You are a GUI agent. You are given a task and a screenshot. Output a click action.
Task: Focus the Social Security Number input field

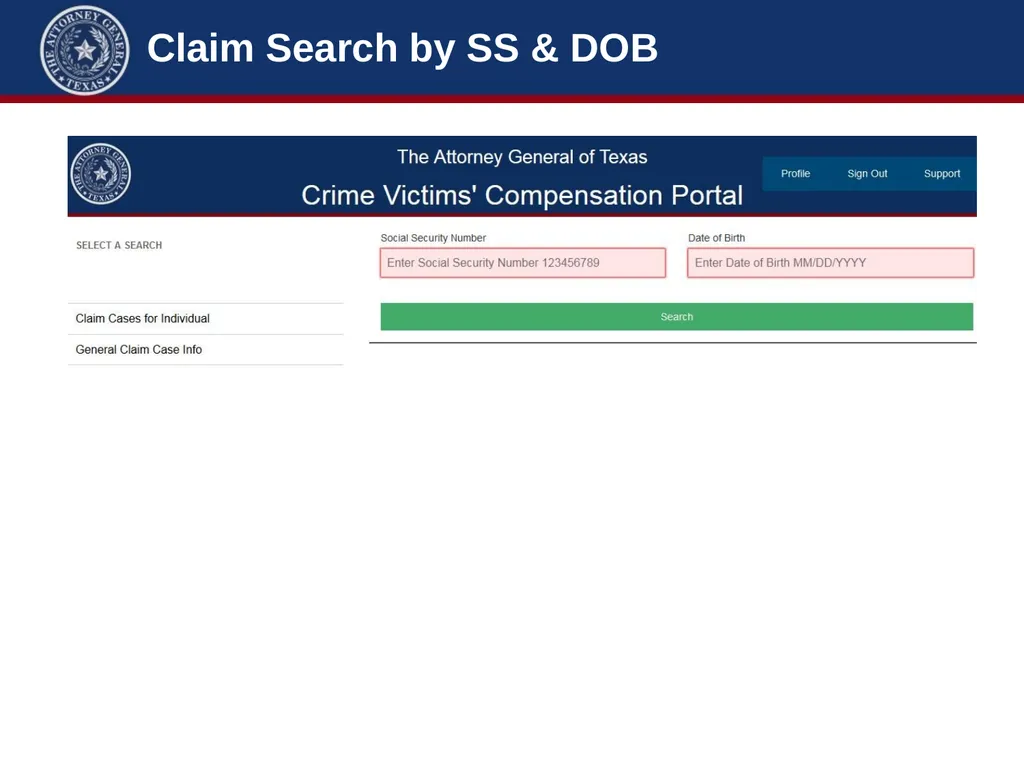523,263
